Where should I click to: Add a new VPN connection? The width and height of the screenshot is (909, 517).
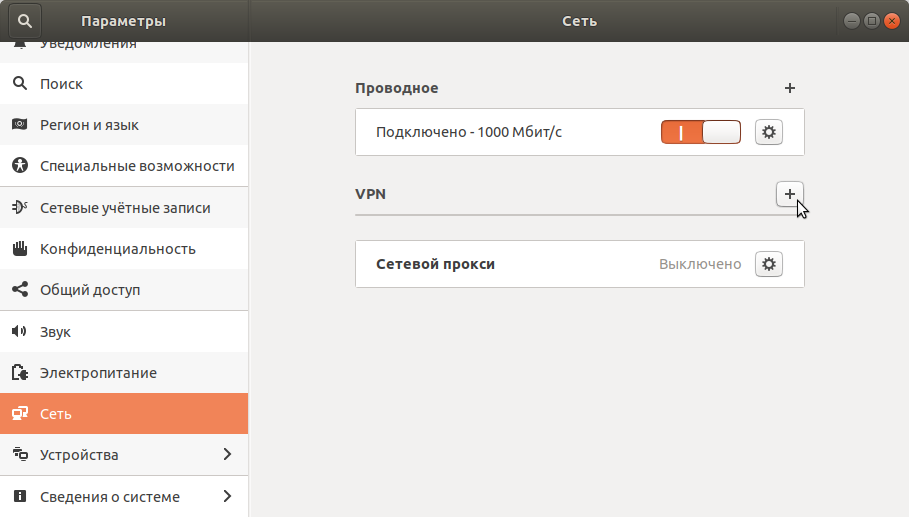[x=790, y=194]
